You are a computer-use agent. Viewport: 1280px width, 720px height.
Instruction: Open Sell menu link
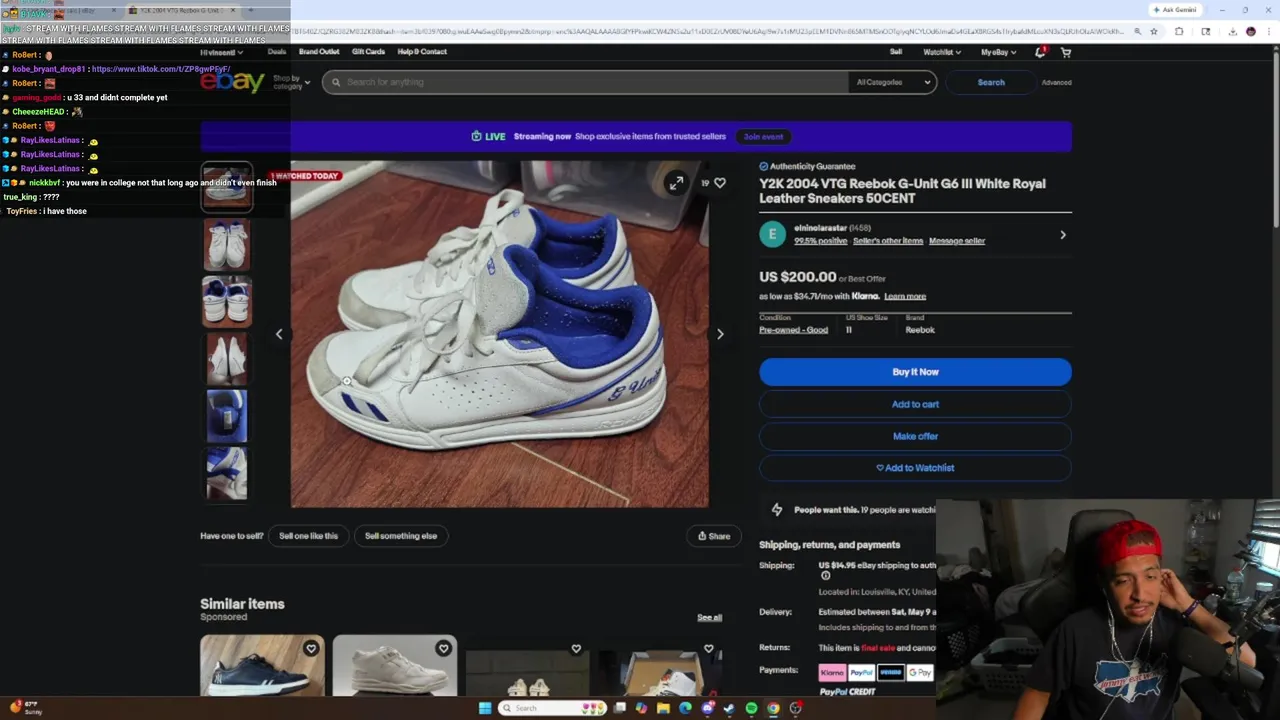(896, 52)
